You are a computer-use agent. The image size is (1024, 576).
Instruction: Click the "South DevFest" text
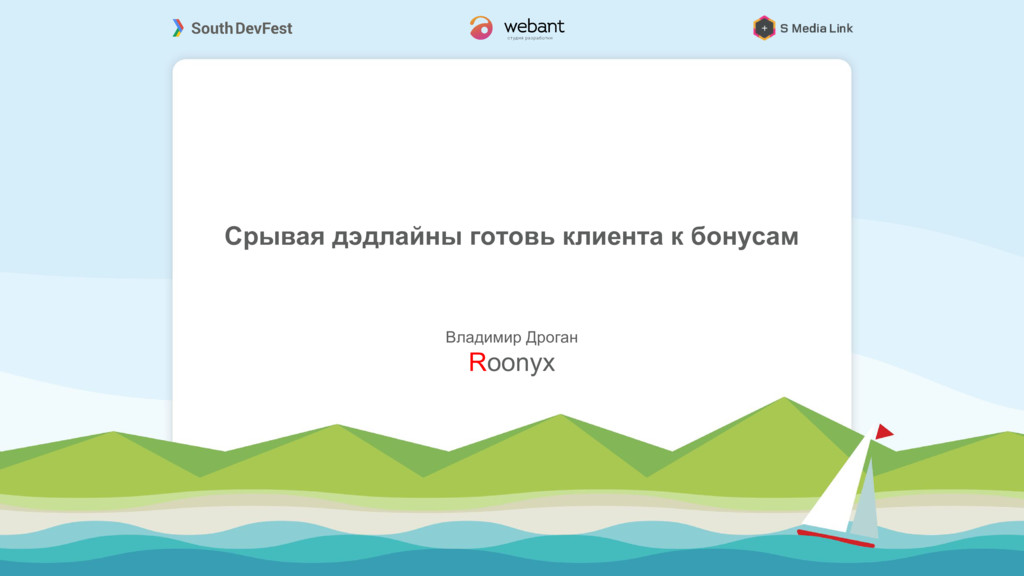(x=242, y=28)
